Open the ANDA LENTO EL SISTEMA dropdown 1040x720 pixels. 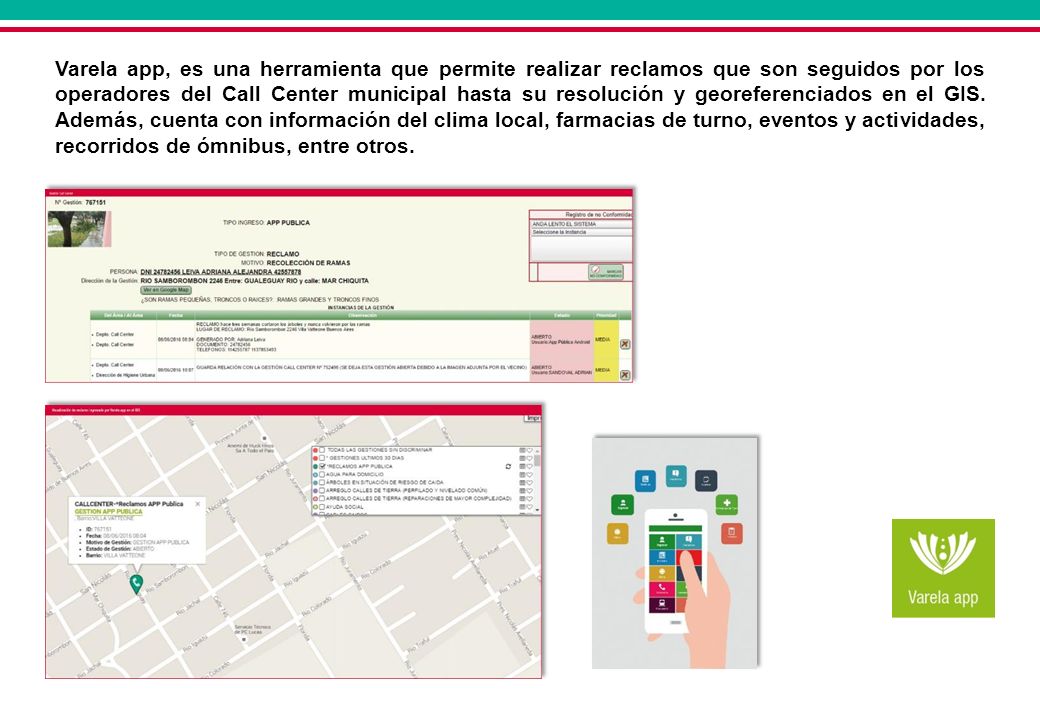tap(581, 224)
